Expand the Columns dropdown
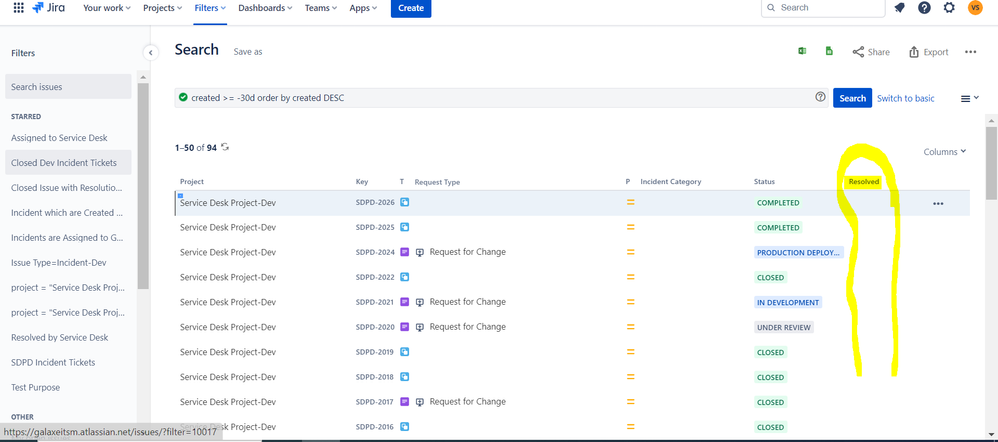The width and height of the screenshot is (998, 442). [x=945, y=152]
